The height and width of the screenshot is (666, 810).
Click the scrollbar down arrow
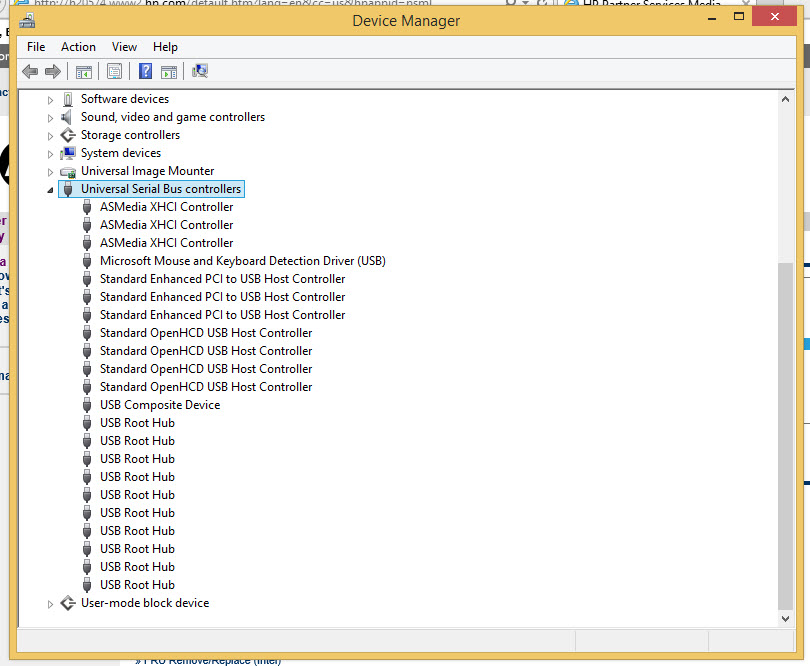point(785,619)
